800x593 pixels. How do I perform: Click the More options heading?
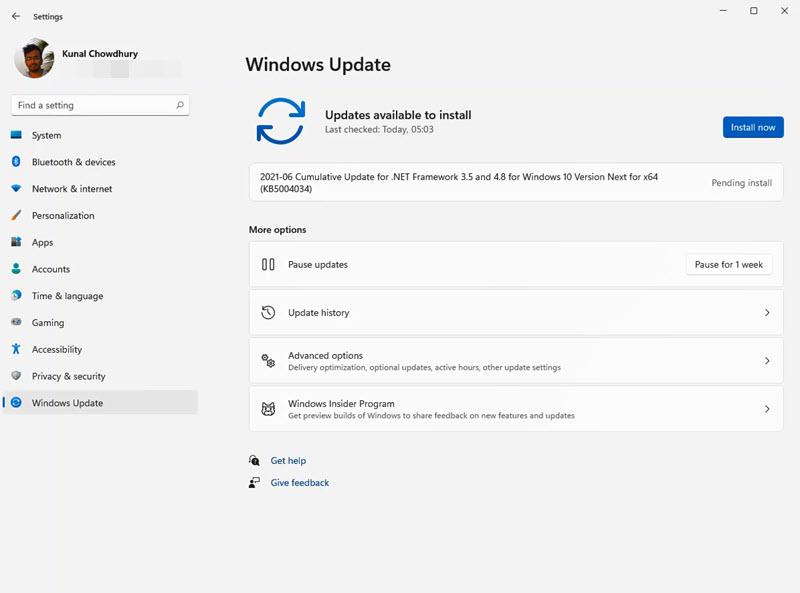278,230
